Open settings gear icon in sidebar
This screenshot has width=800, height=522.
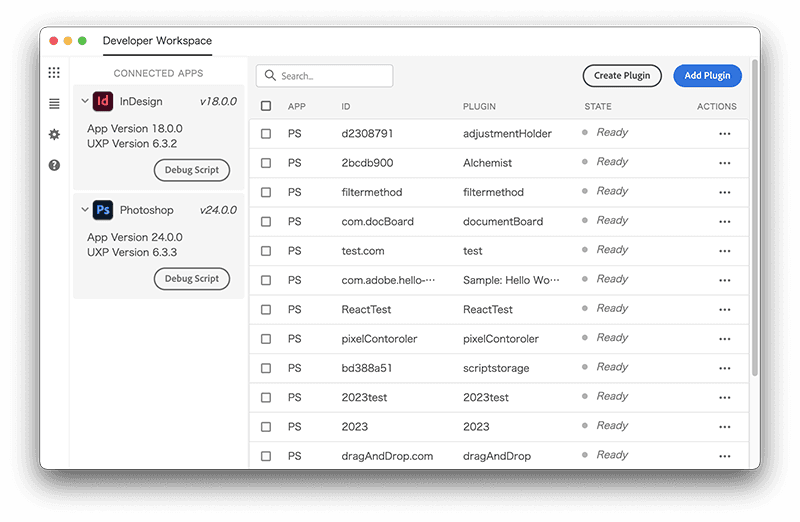point(54,134)
